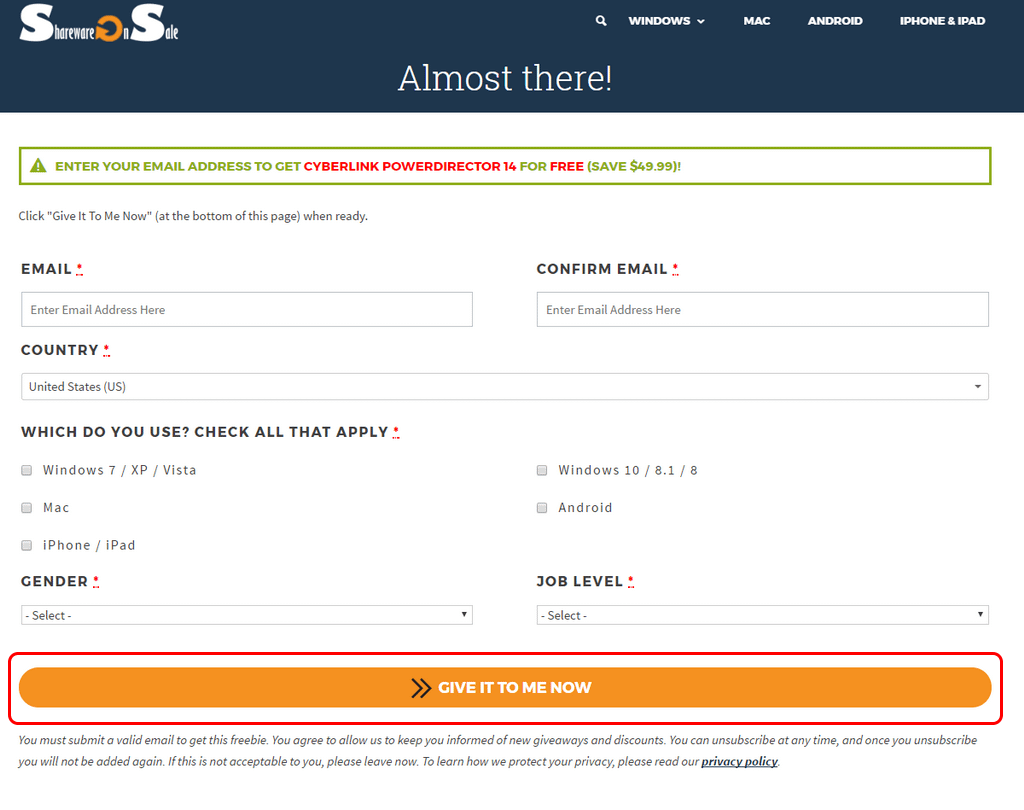Go to the Mac menu item
Viewport: 1024px width, 810px height.
(x=756, y=21)
